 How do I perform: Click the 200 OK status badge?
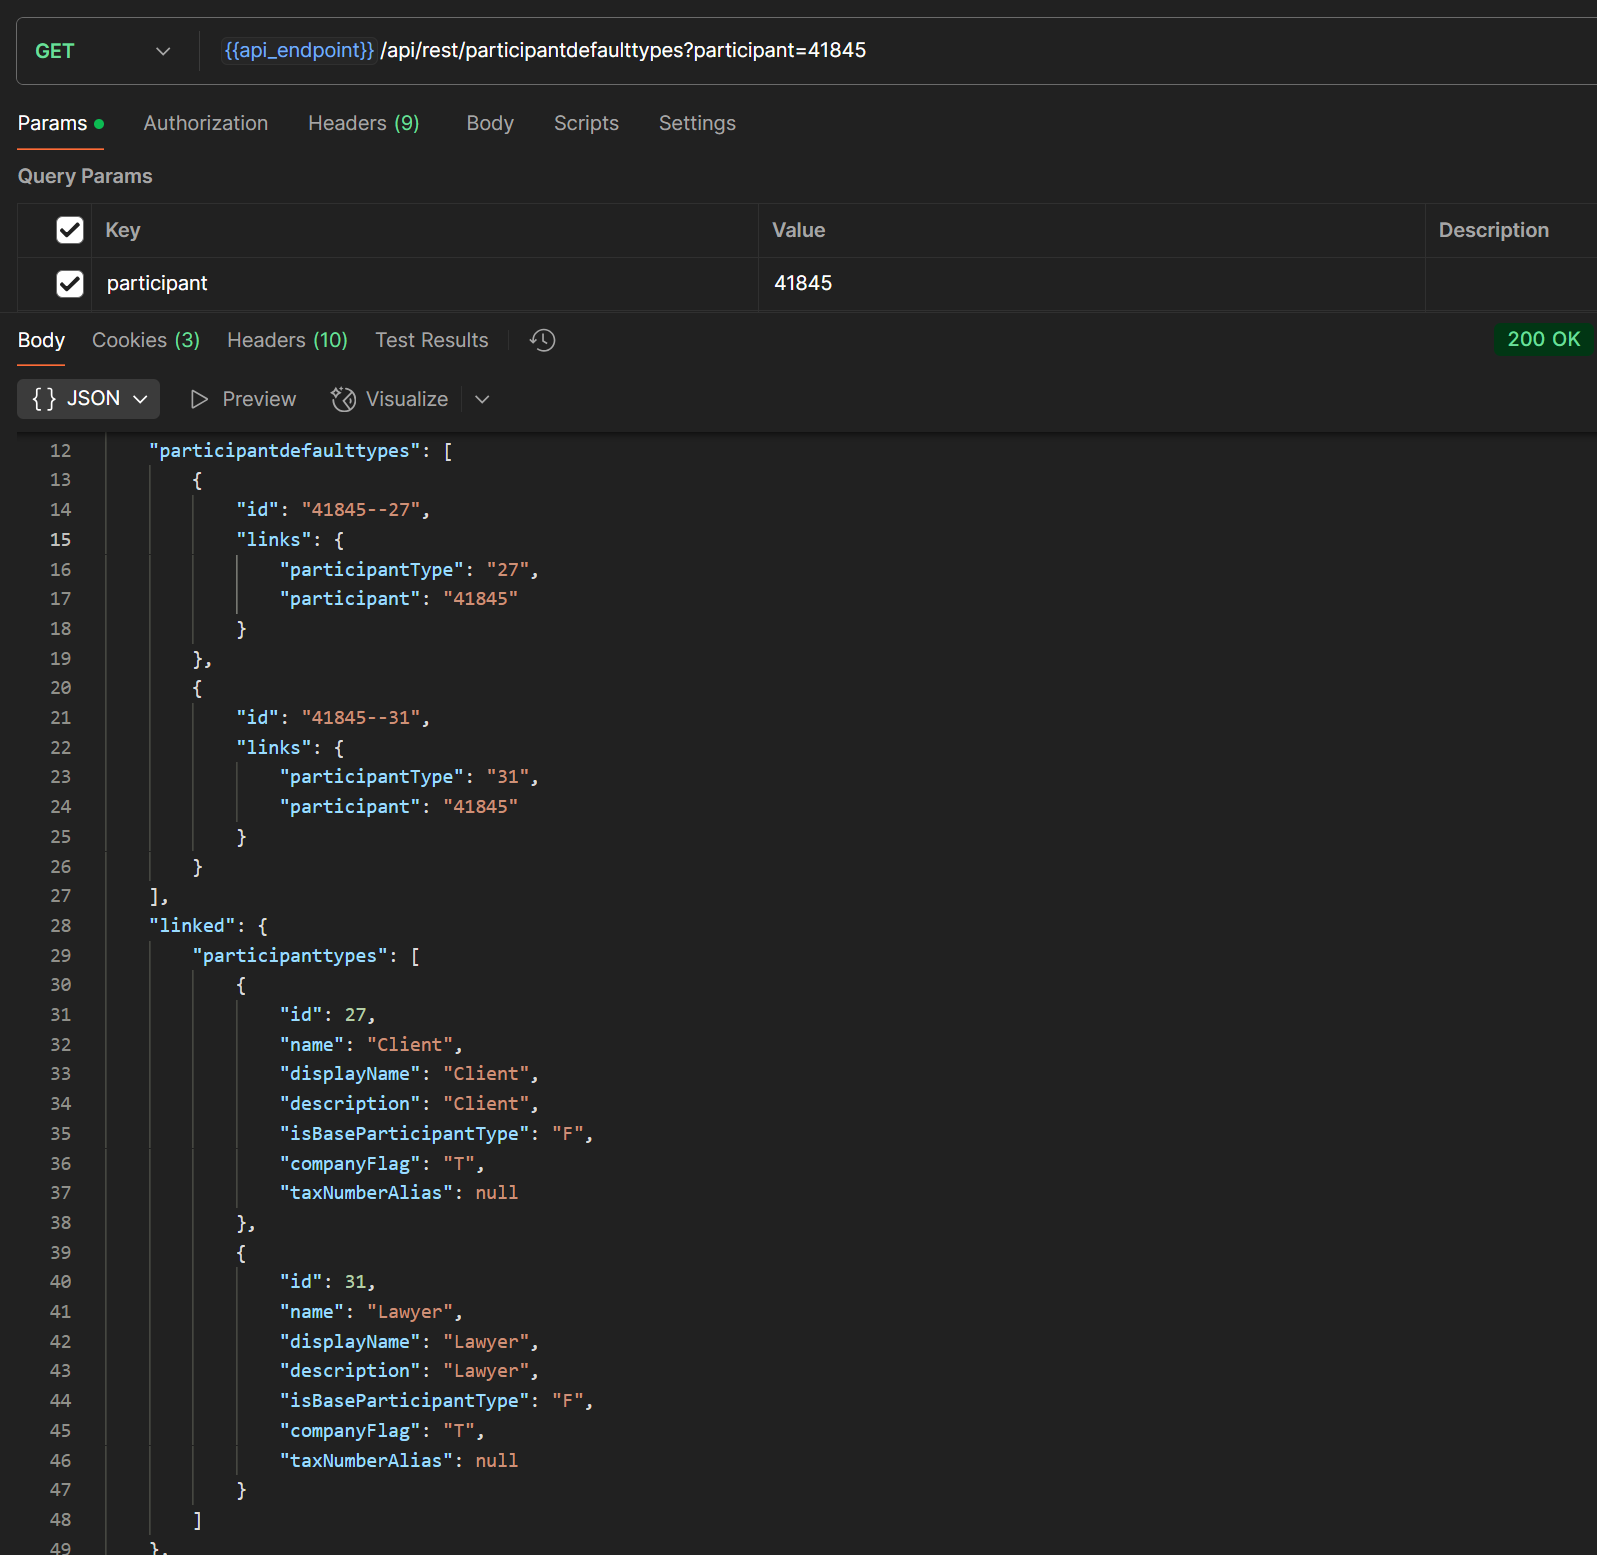(x=1543, y=339)
